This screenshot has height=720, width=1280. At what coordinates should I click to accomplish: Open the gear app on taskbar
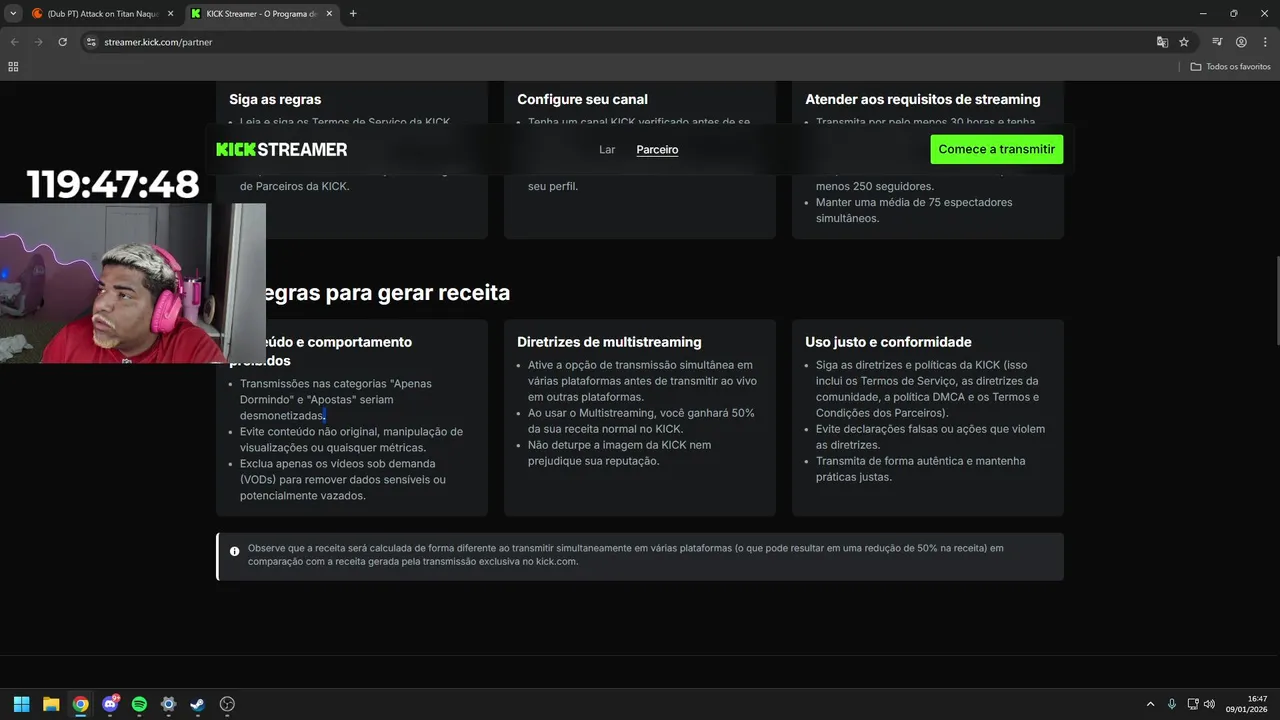click(169, 704)
